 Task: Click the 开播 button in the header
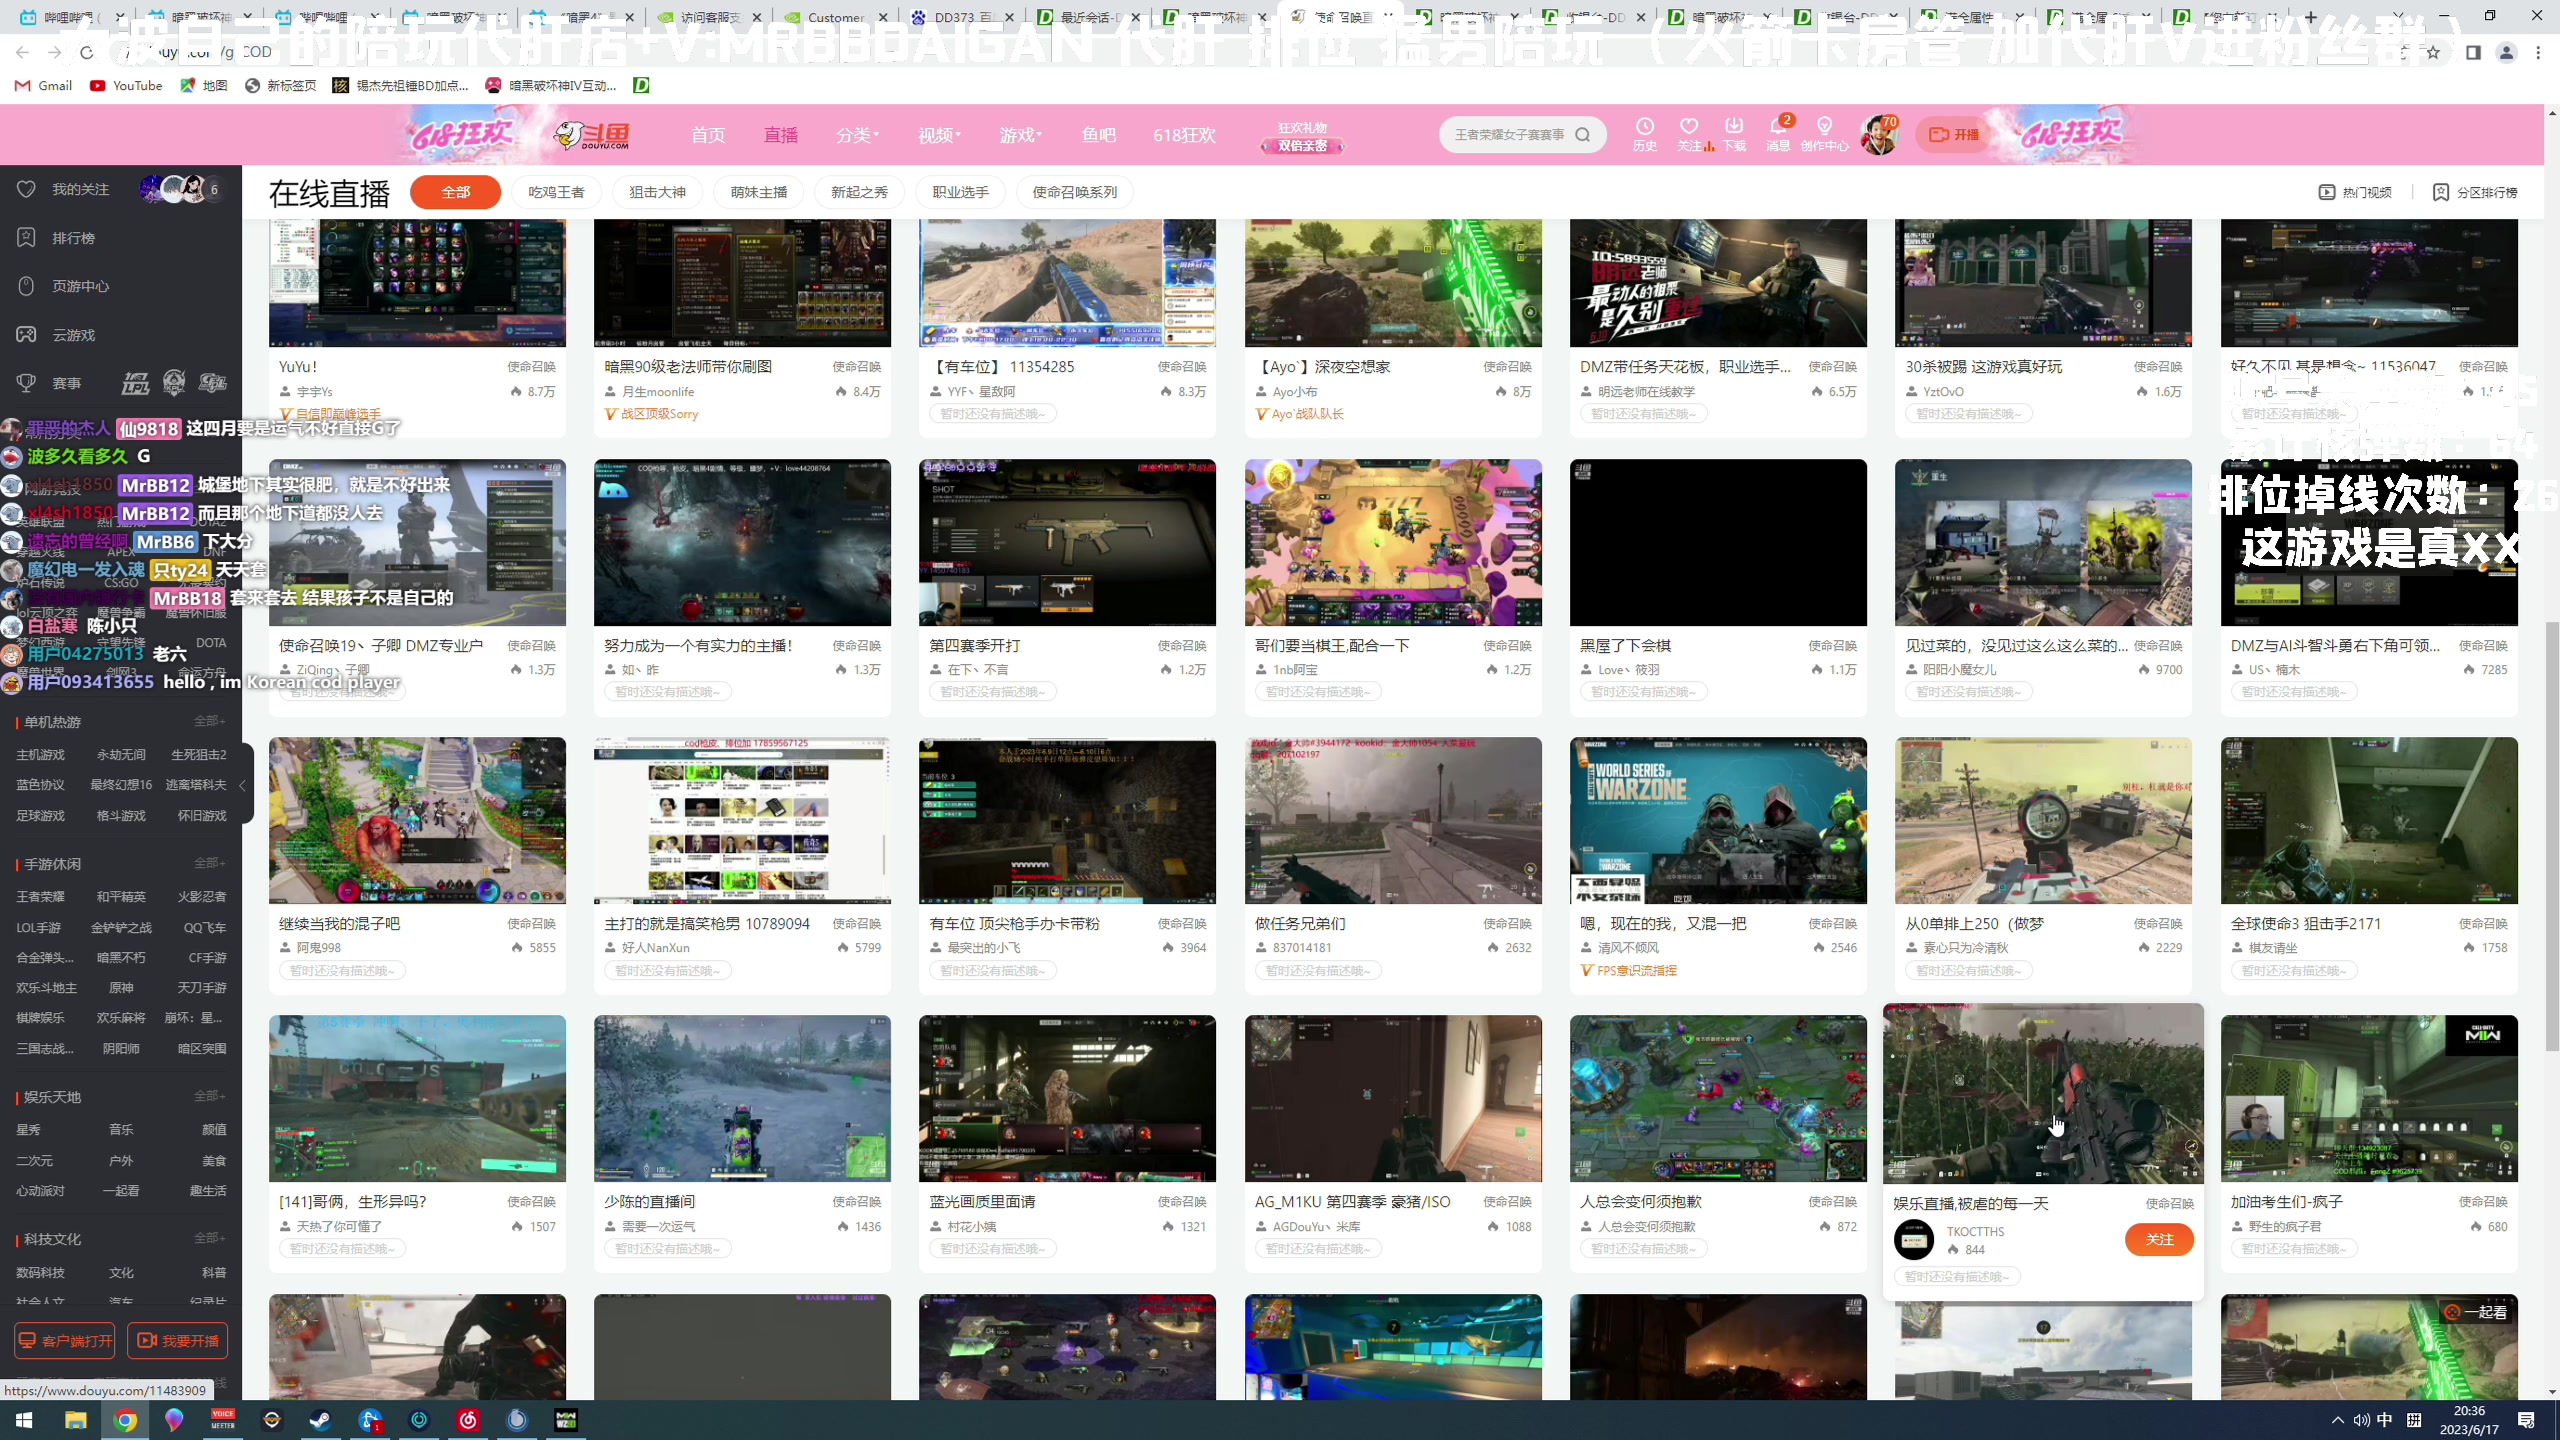click(x=1954, y=135)
